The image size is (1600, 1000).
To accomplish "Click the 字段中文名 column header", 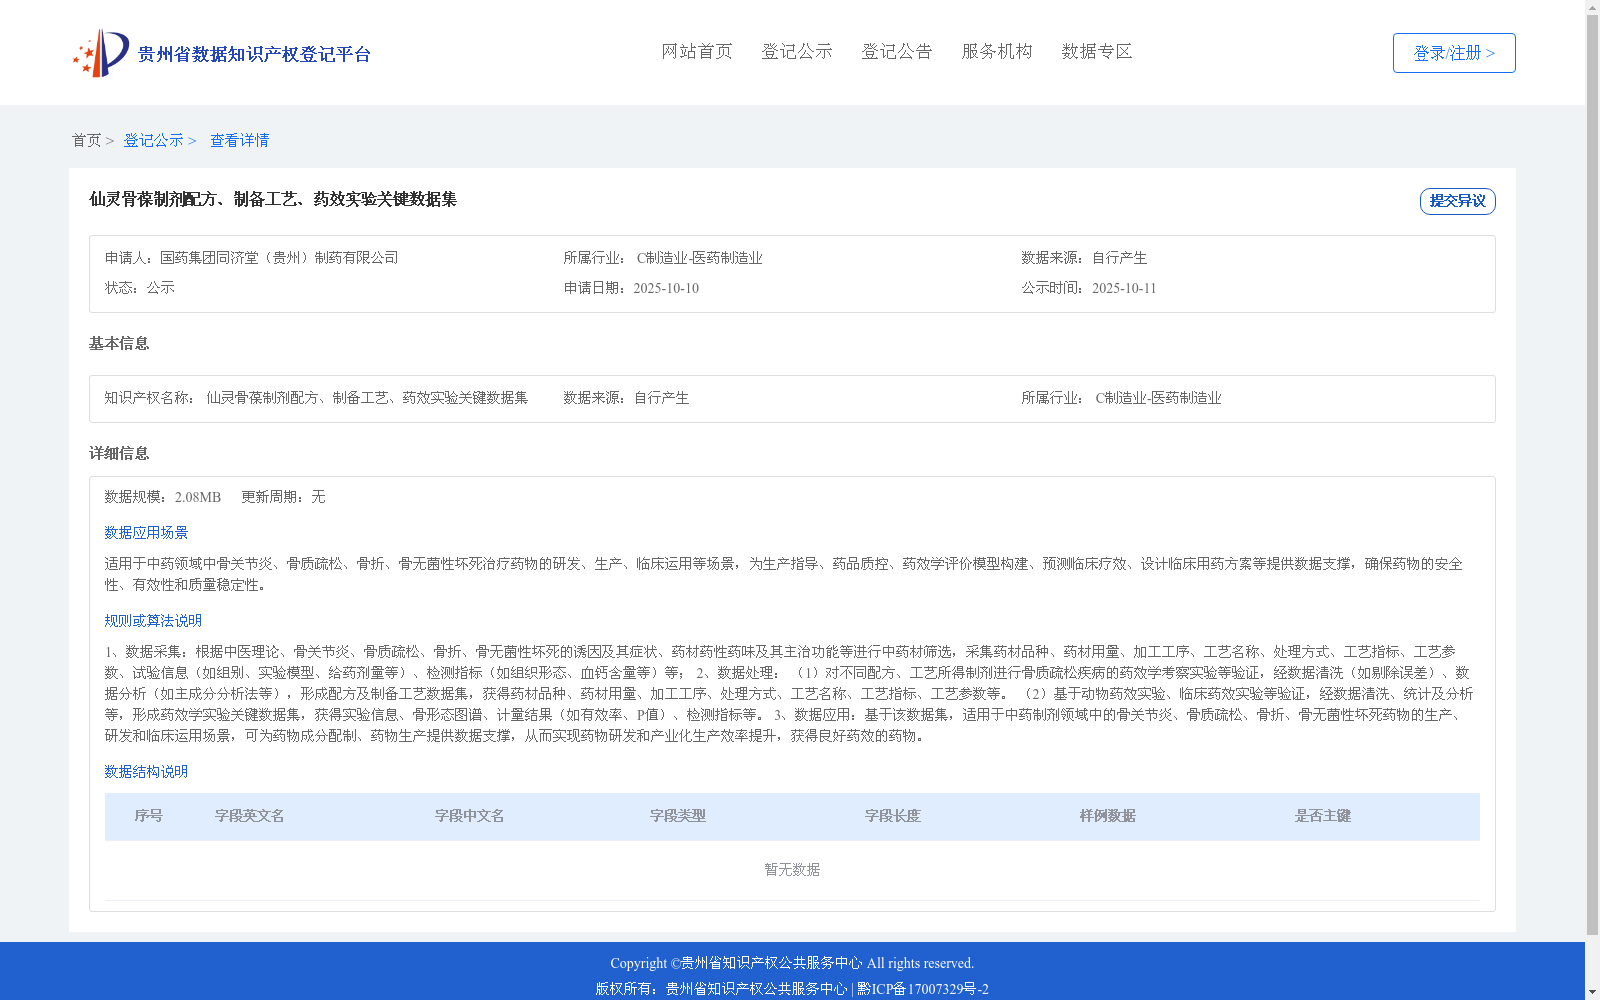I will (x=470, y=816).
